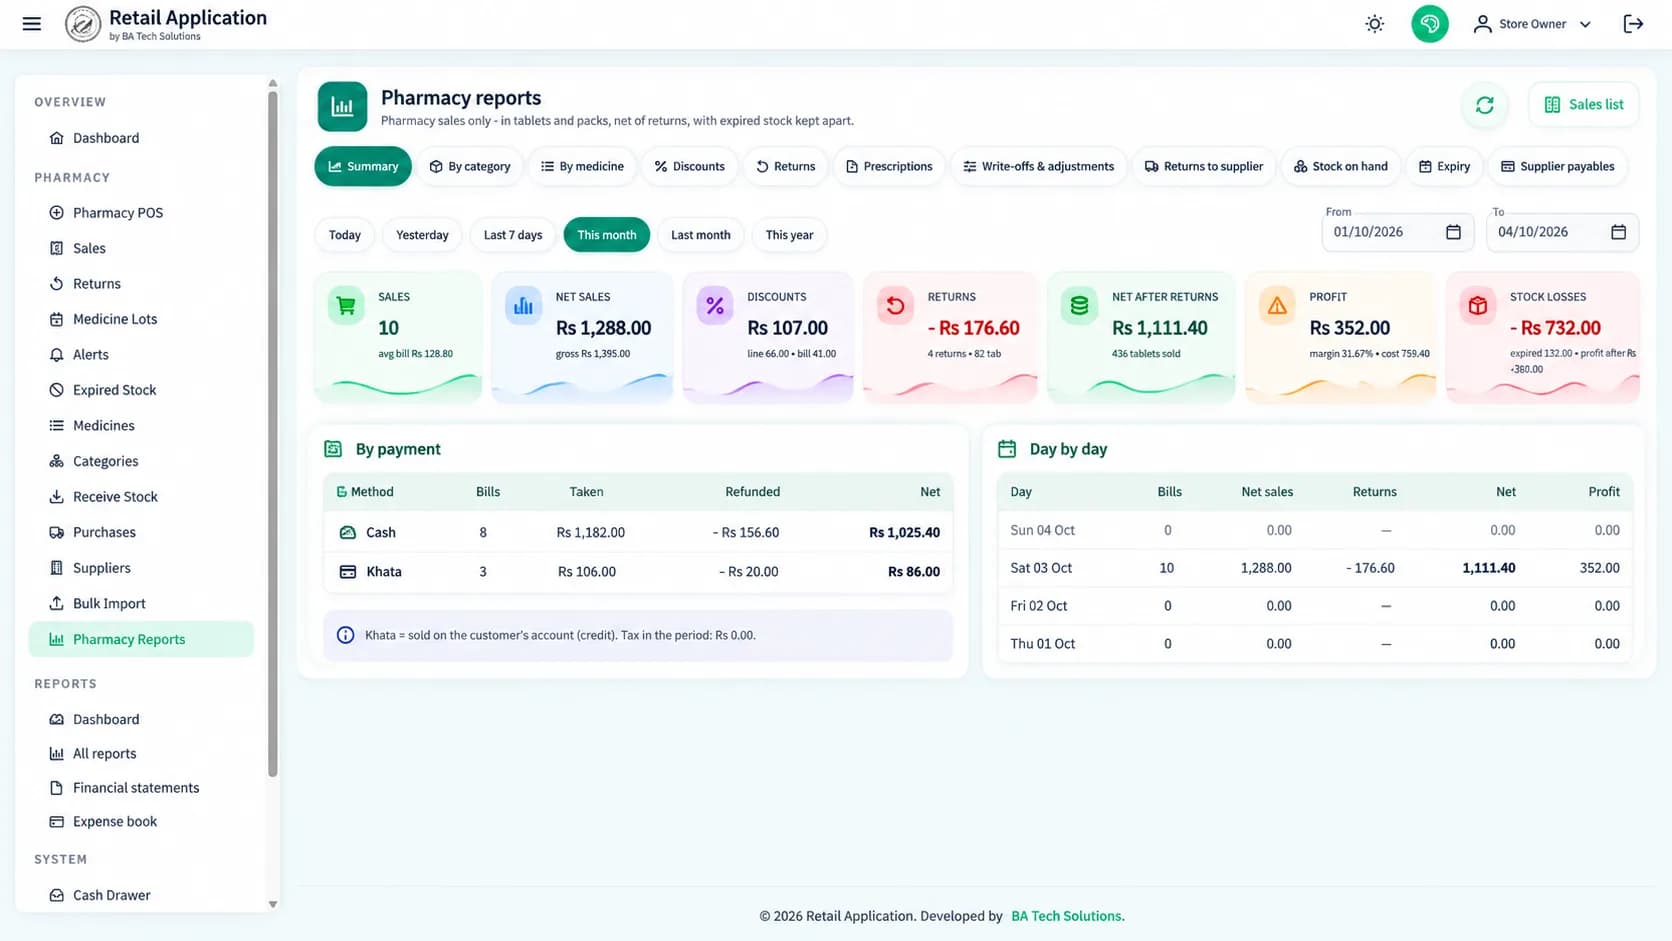Filter by This year
The image size is (1672, 941).
click(x=789, y=235)
